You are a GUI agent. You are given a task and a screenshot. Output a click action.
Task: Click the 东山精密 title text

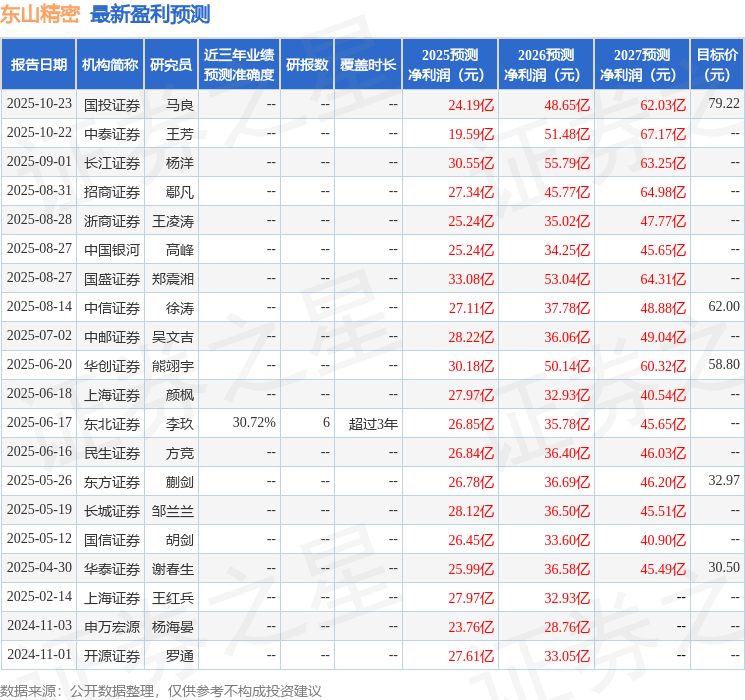(x=40, y=14)
